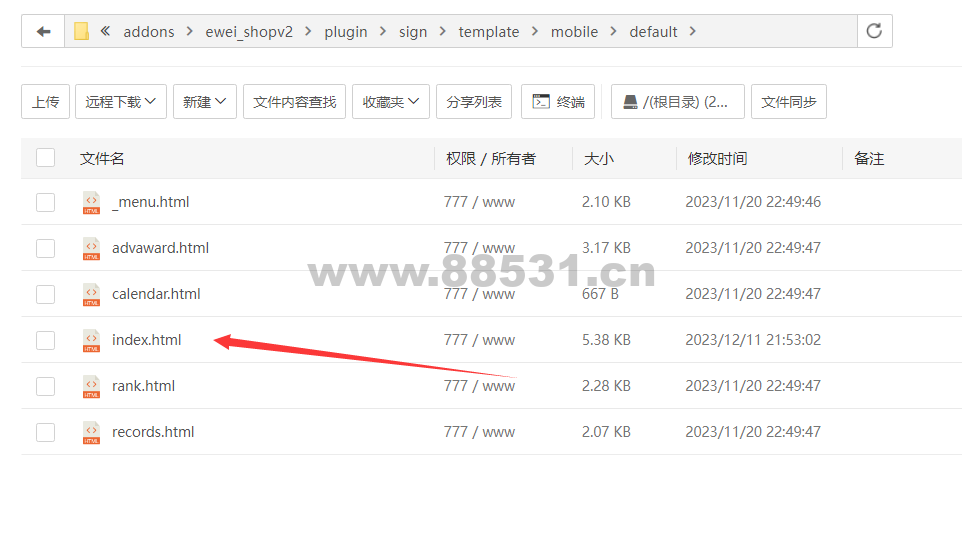The height and width of the screenshot is (541, 962).
Task: Sort by the 修改时间 column header
Action: pyautogui.click(x=717, y=159)
